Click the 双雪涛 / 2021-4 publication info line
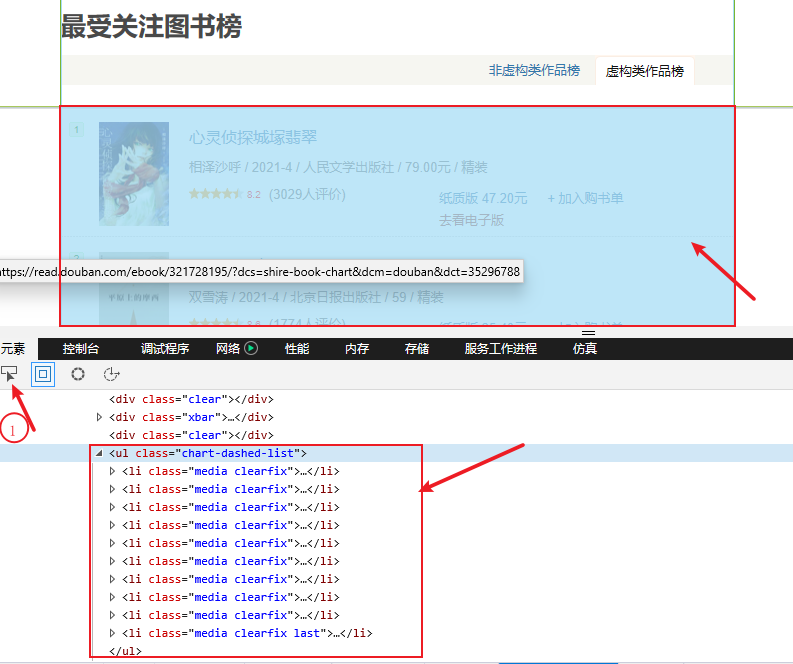 (x=316, y=297)
